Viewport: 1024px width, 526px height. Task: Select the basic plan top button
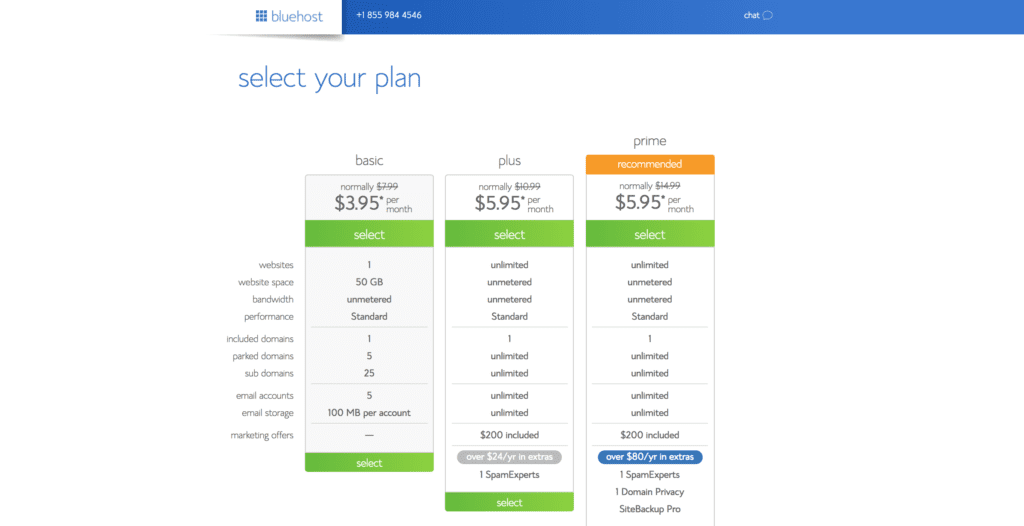(x=369, y=234)
